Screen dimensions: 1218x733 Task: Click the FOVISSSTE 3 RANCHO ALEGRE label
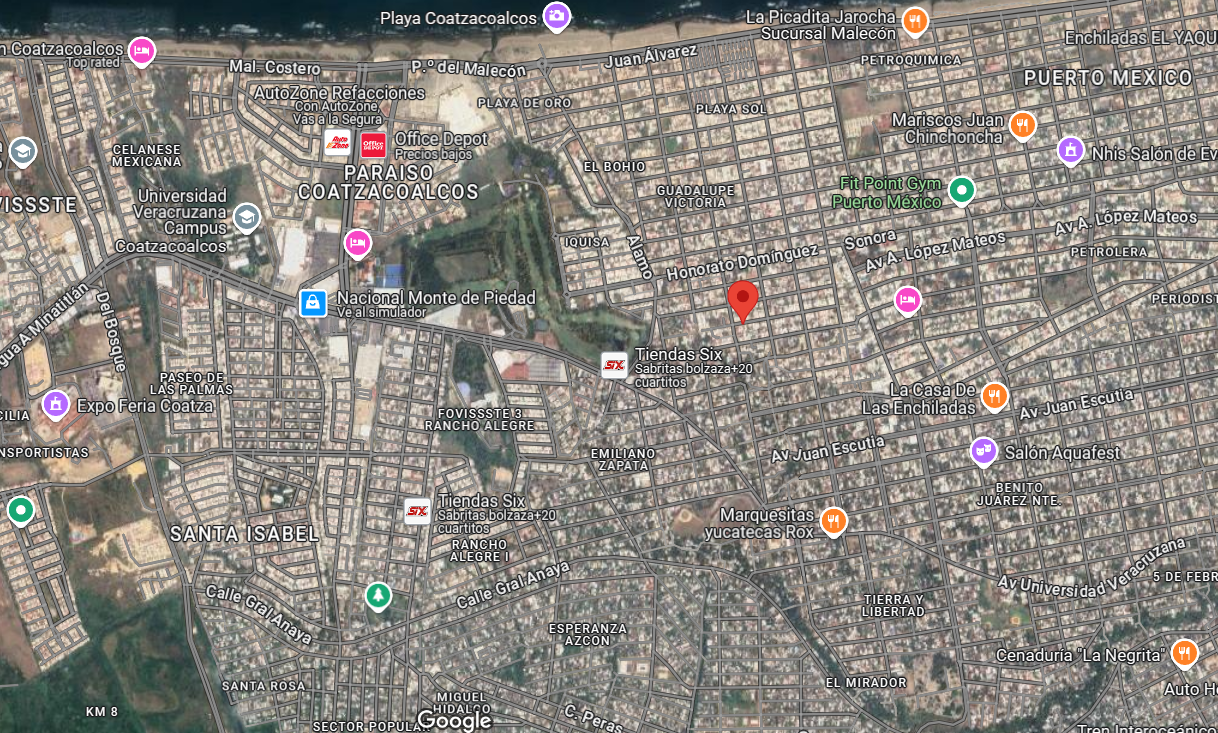coord(481,419)
